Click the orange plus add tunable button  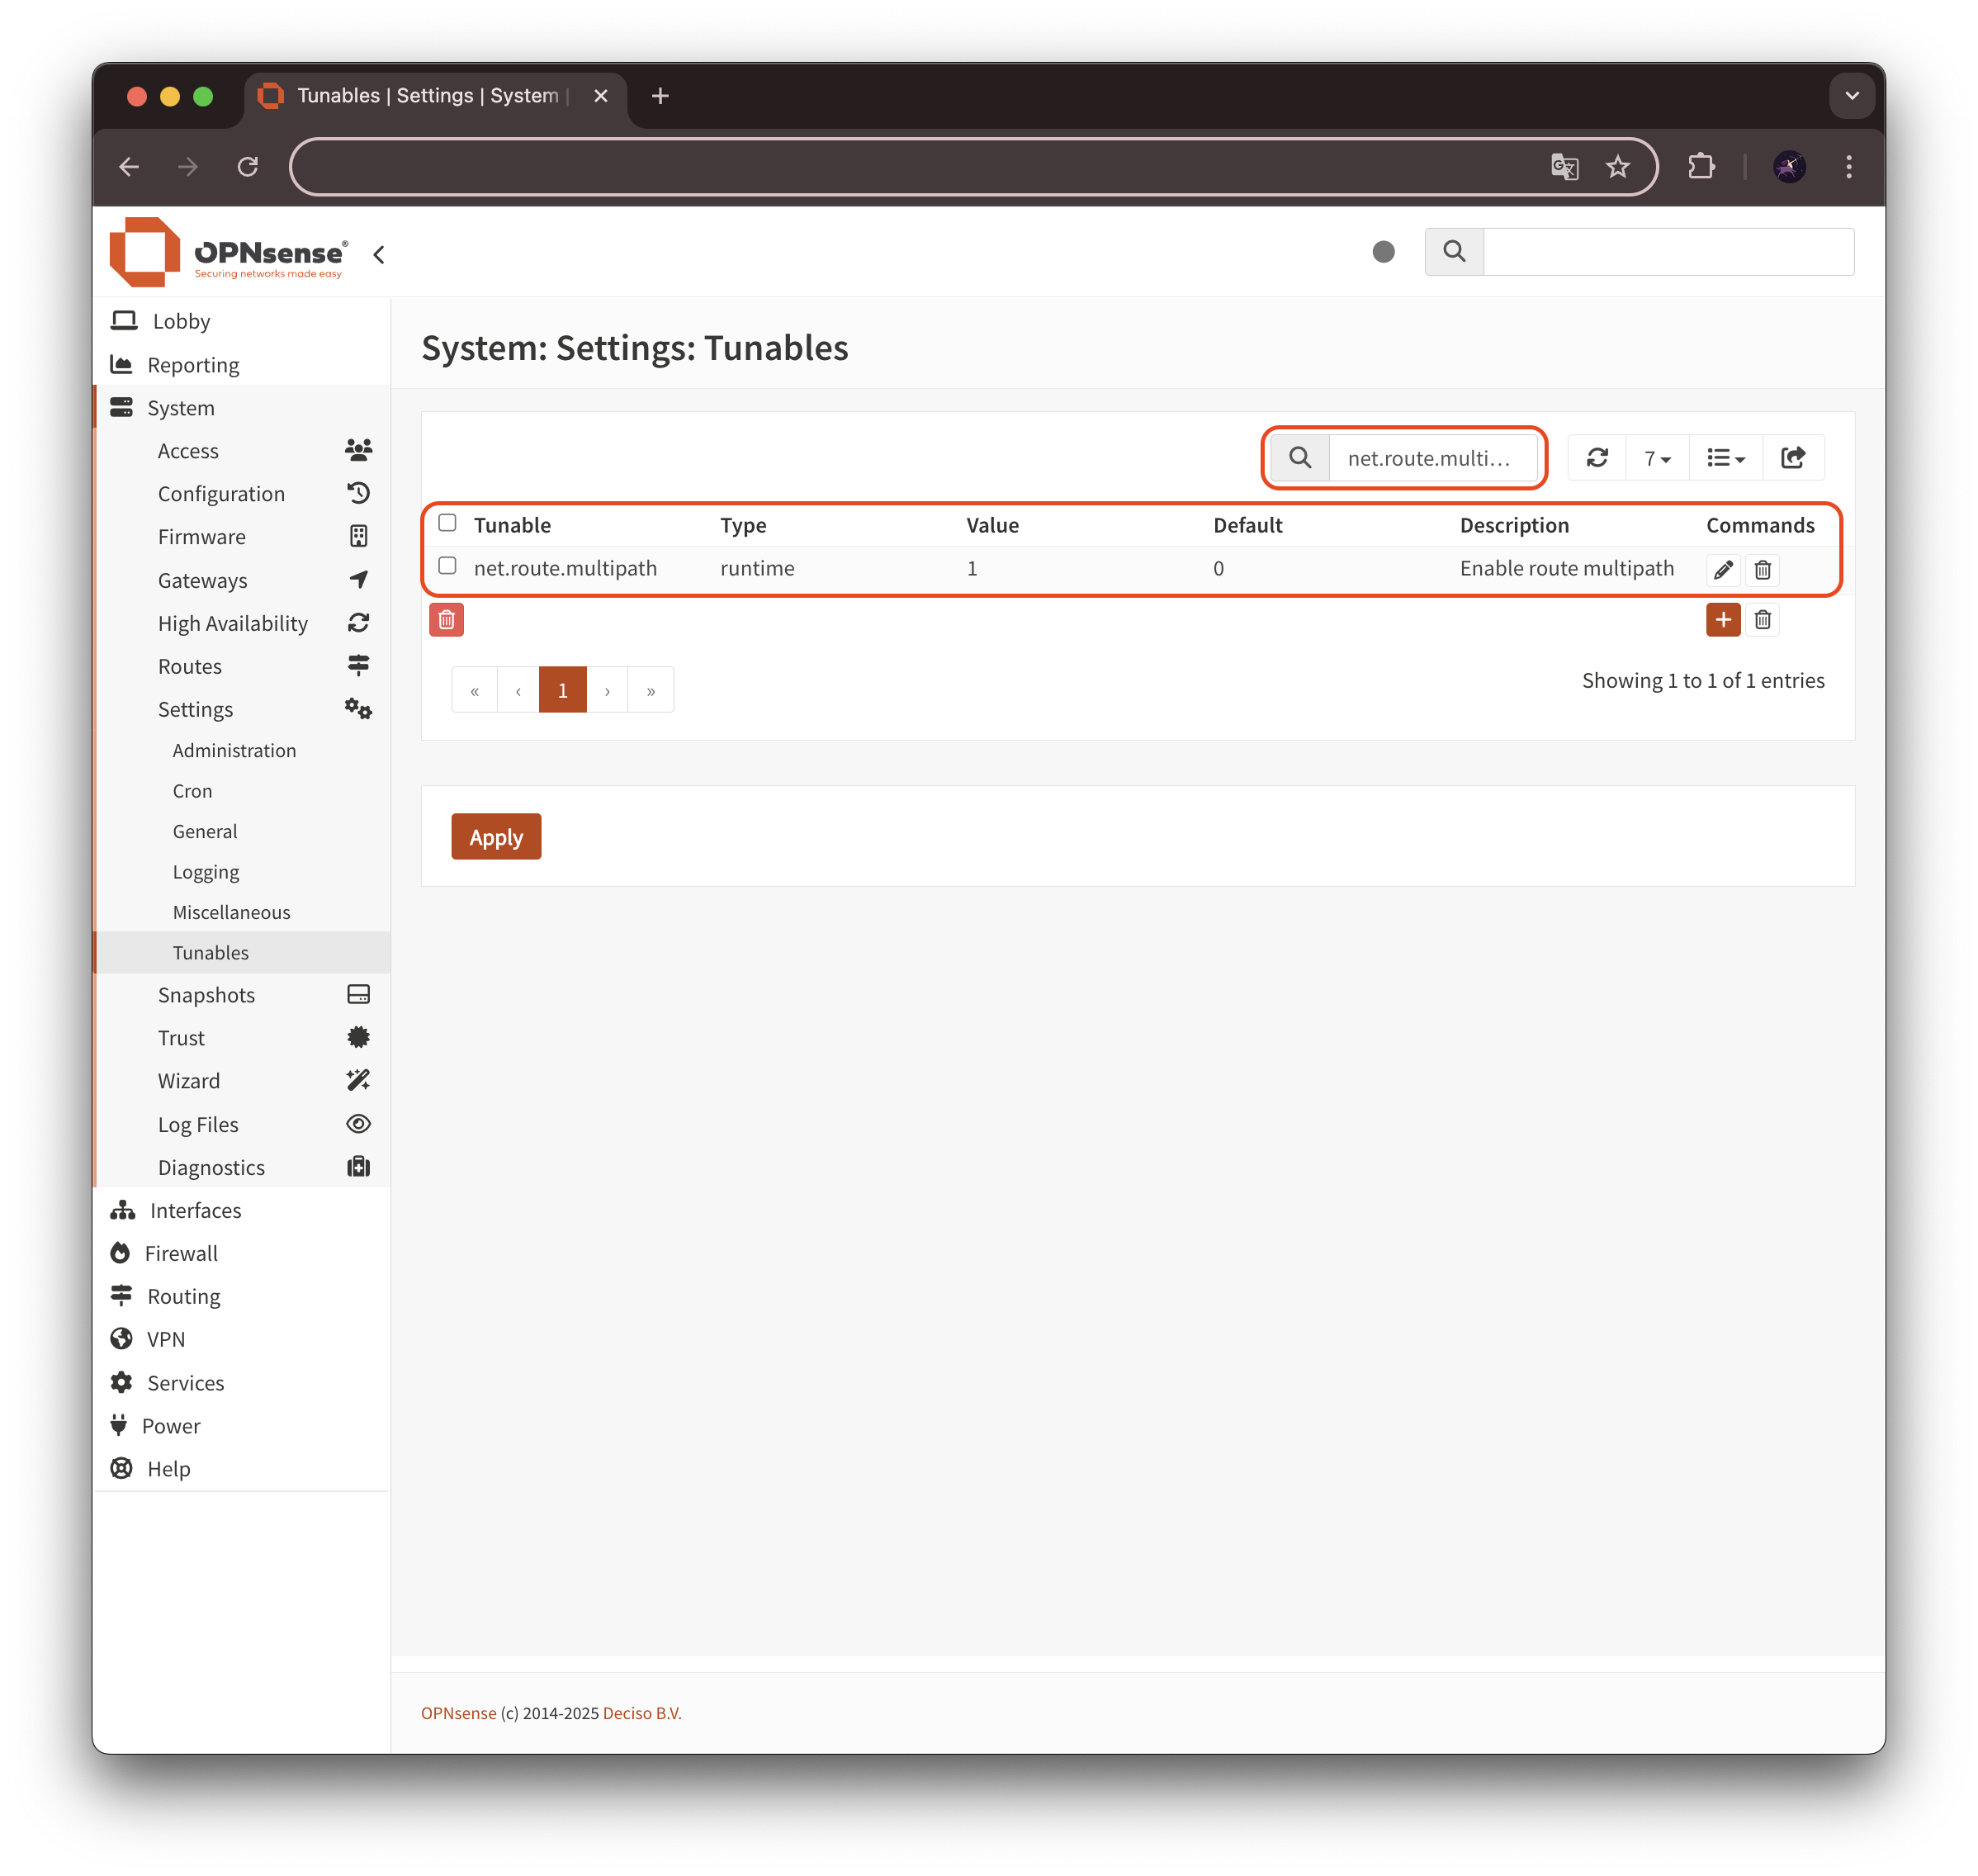click(1722, 620)
